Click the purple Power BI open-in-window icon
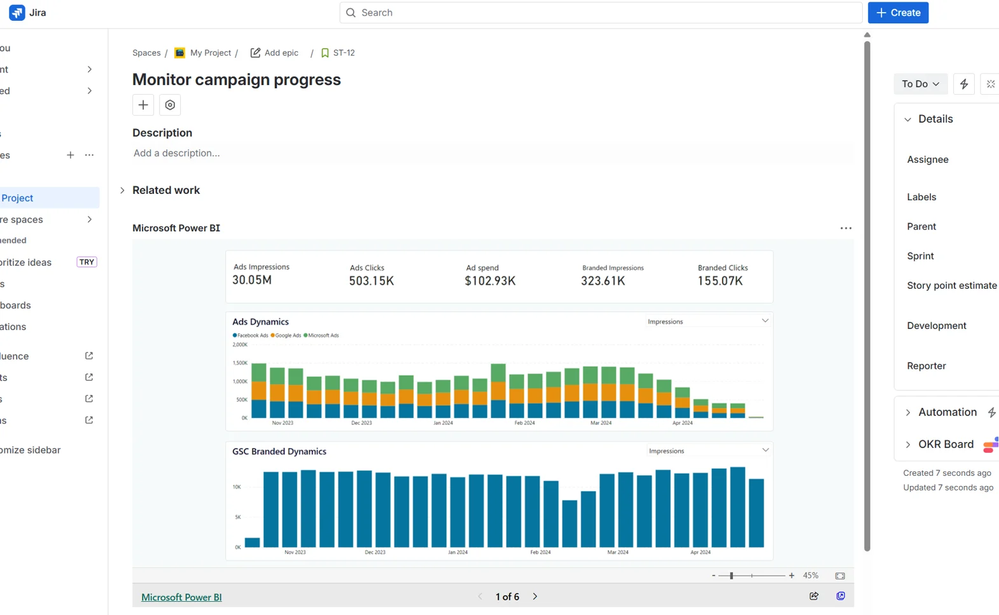 coord(840,596)
